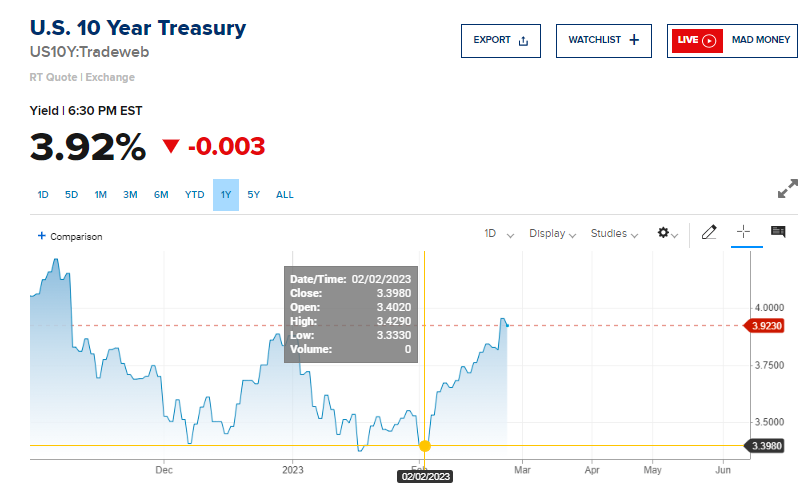812x490 pixels.
Task: Click the red 3.9230 price label
Action: point(766,325)
